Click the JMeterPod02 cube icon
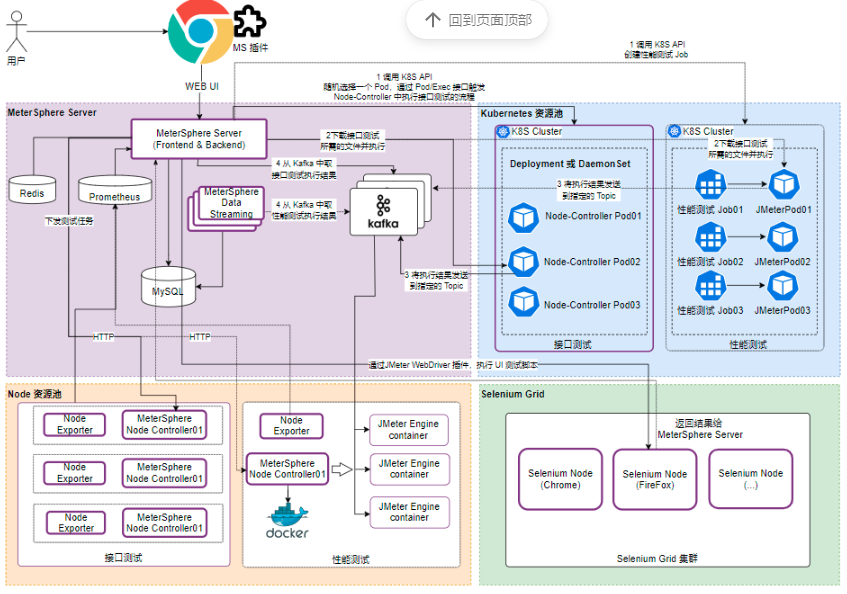Screen dimensions: 847x594 (783, 237)
